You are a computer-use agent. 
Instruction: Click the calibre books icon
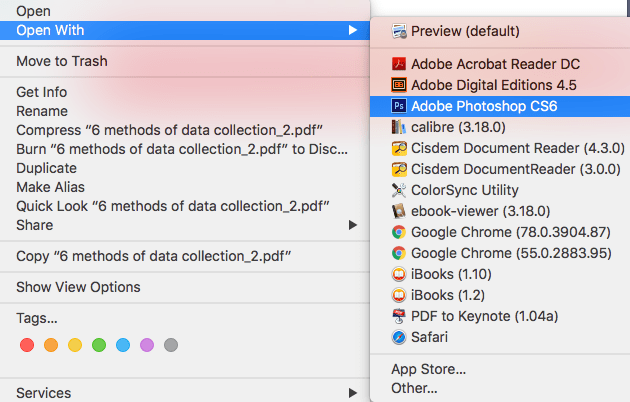tap(399, 127)
